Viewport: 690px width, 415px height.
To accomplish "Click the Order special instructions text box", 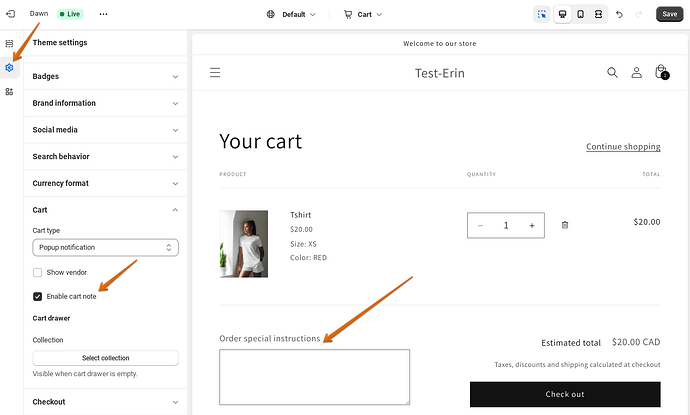I will coord(314,376).
